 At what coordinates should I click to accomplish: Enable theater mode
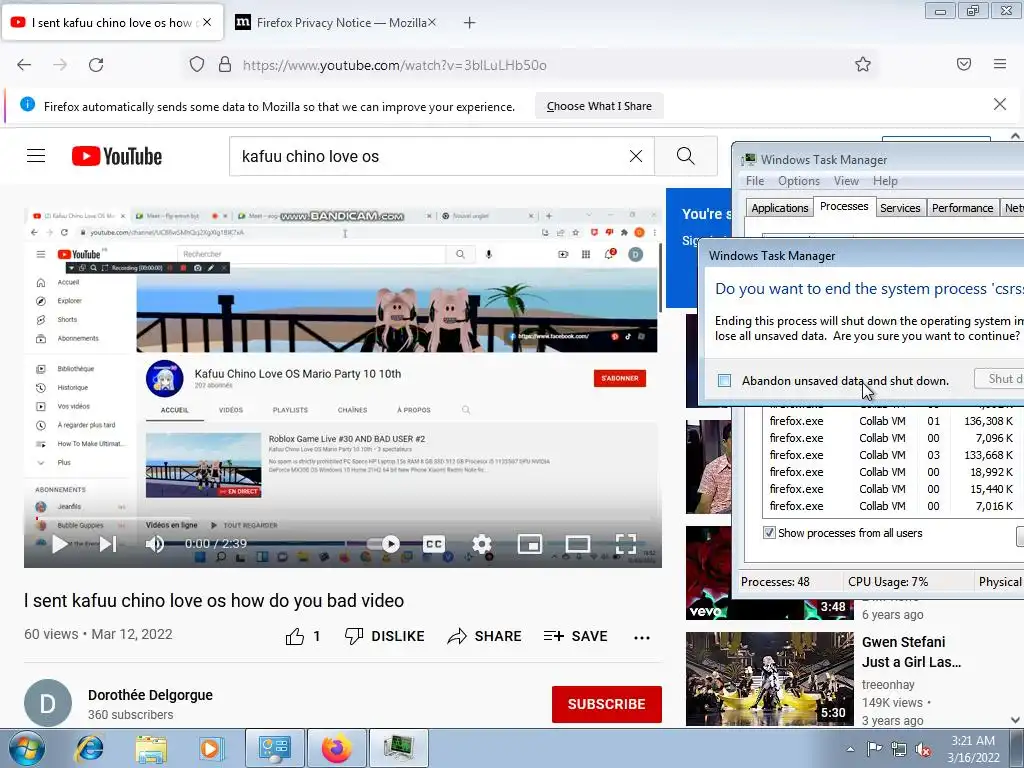click(x=578, y=543)
